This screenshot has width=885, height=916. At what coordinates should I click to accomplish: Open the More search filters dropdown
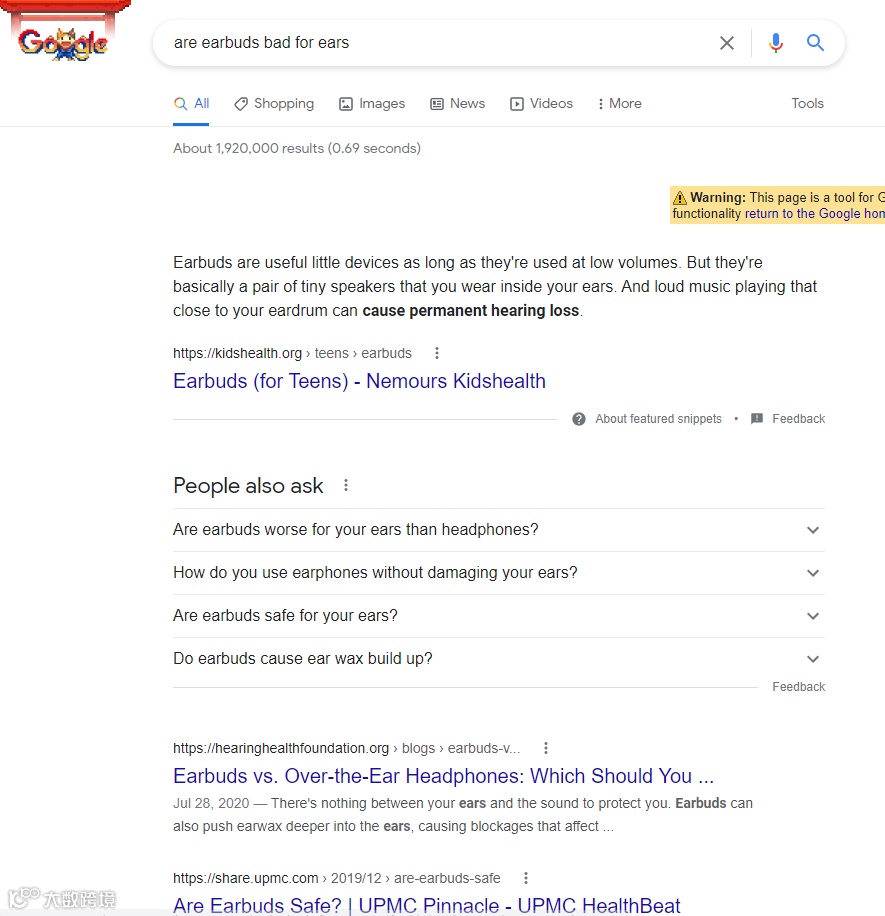click(619, 103)
